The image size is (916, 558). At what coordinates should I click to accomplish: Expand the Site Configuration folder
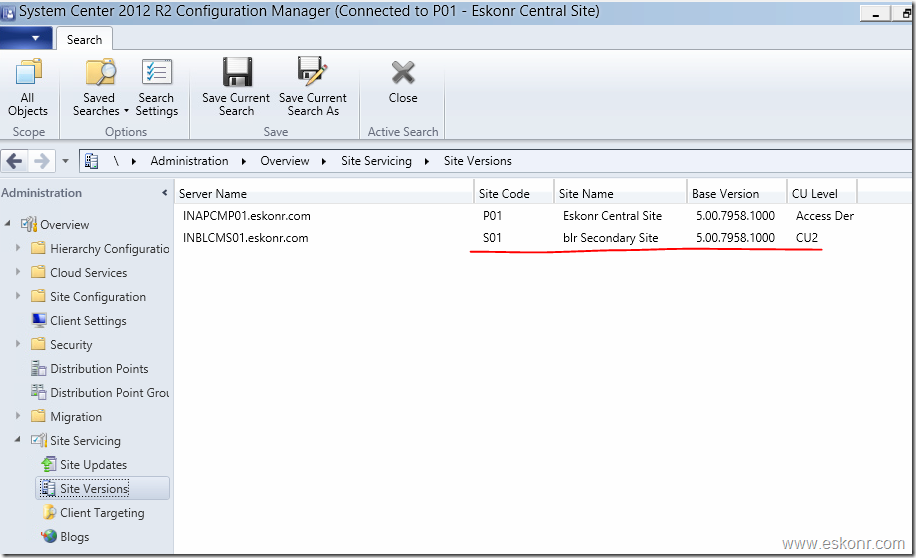click(18, 296)
